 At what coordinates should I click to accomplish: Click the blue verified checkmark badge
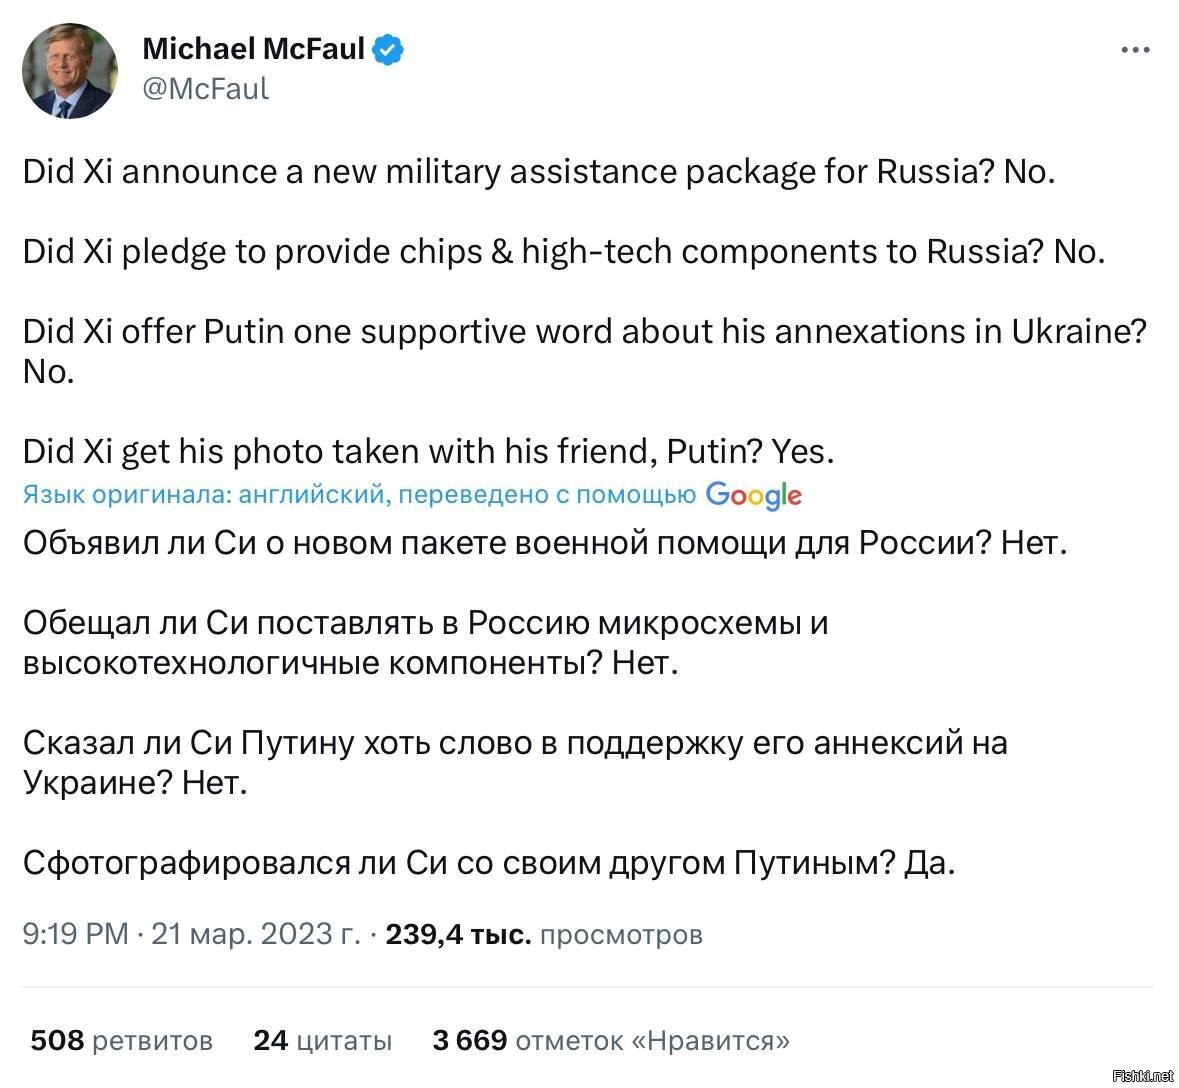pos(388,50)
